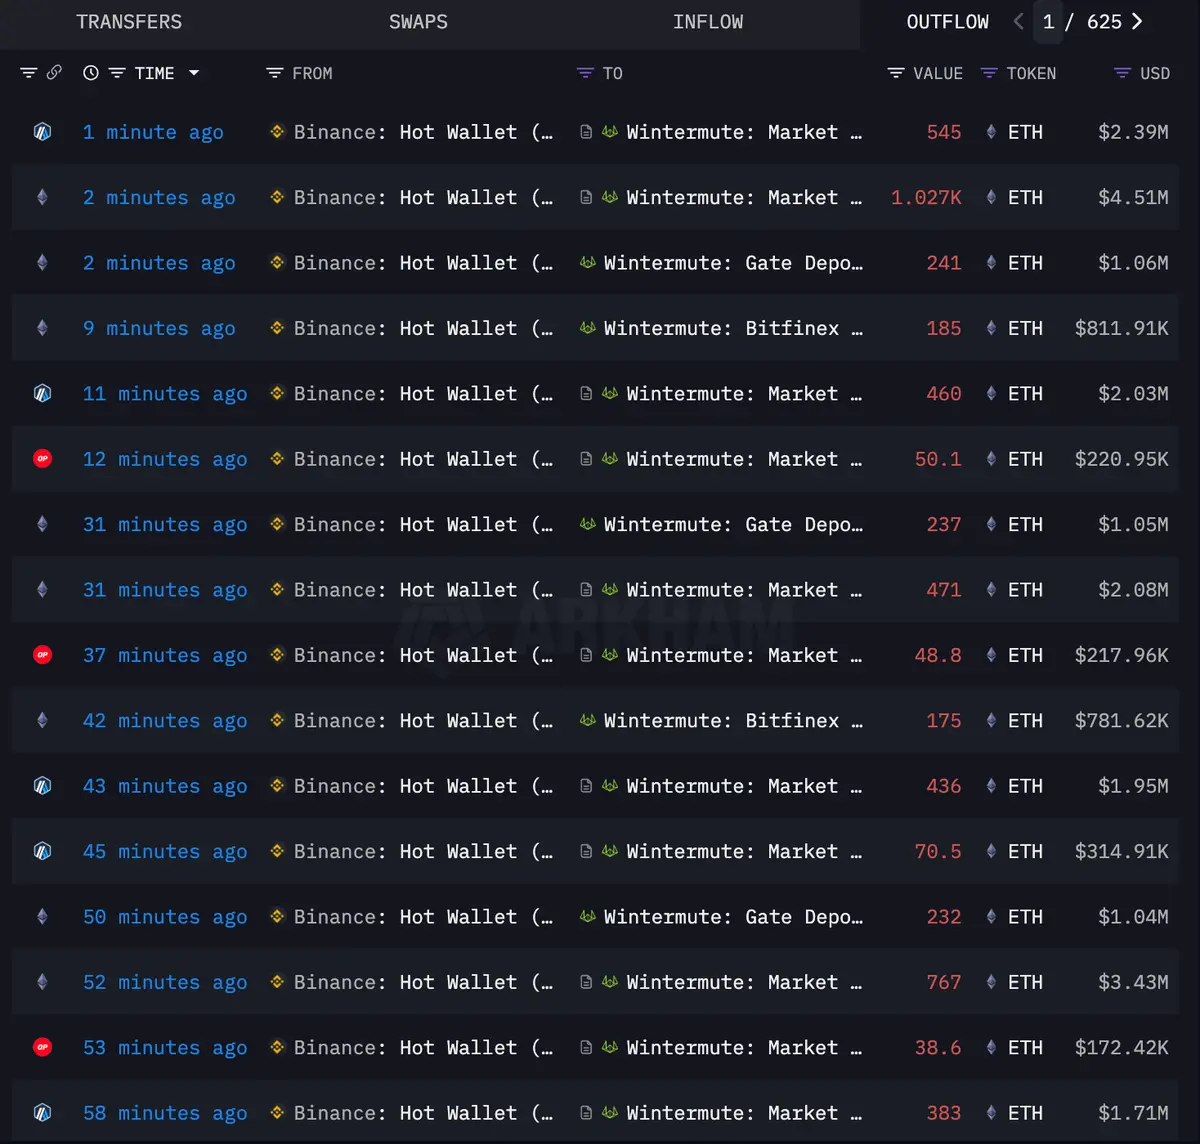Select the $3.43M USD amount

[1133, 982]
